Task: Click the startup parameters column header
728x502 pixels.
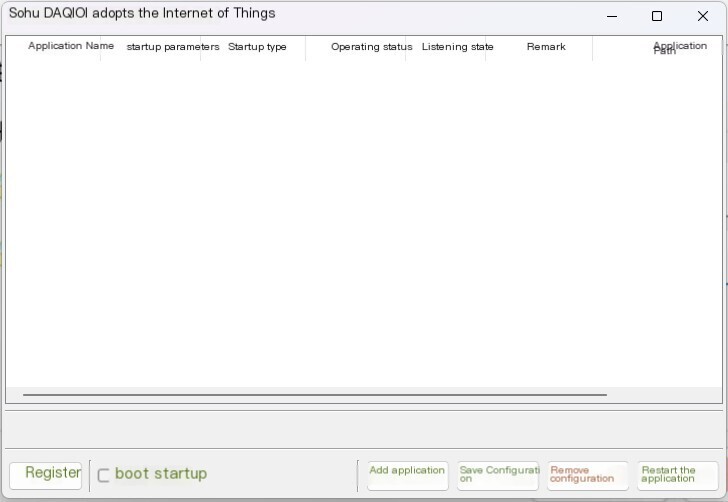Action: tap(150, 48)
